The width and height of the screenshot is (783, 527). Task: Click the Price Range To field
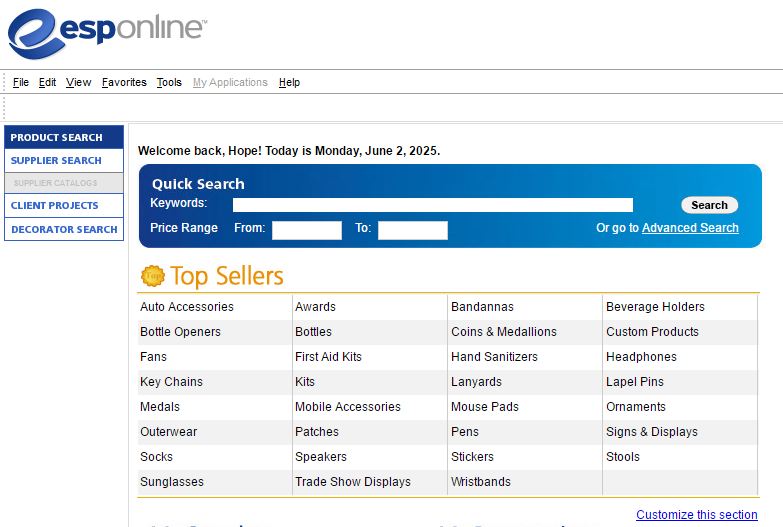[x=413, y=230]
